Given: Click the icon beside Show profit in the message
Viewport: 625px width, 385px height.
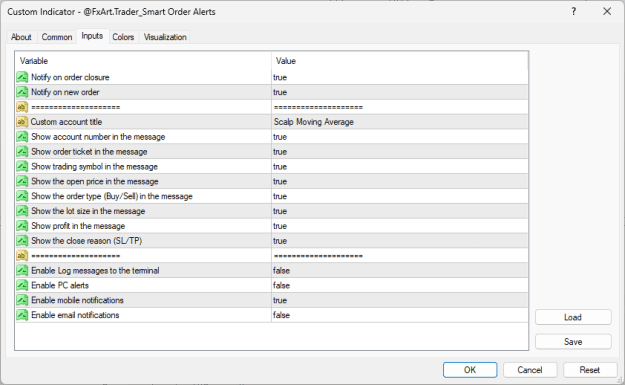Looking at the screenshot, I should pyautogui.click(x=22, y=226).
